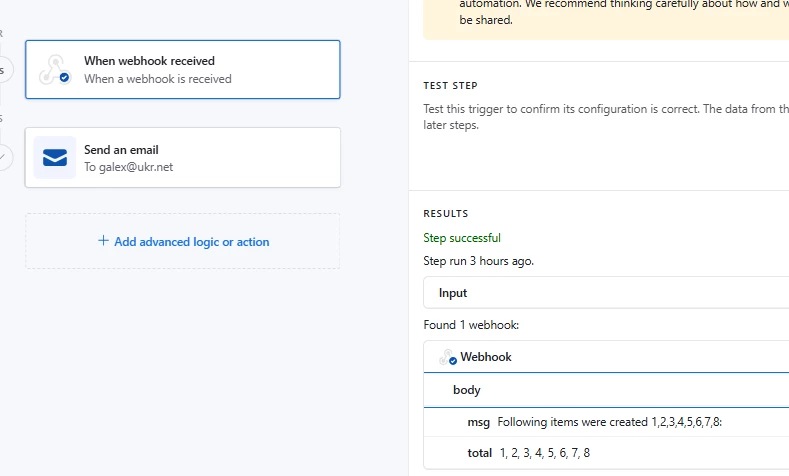Open the "Send an email" action step
The image size is (789, 476).
pos(182,157)
